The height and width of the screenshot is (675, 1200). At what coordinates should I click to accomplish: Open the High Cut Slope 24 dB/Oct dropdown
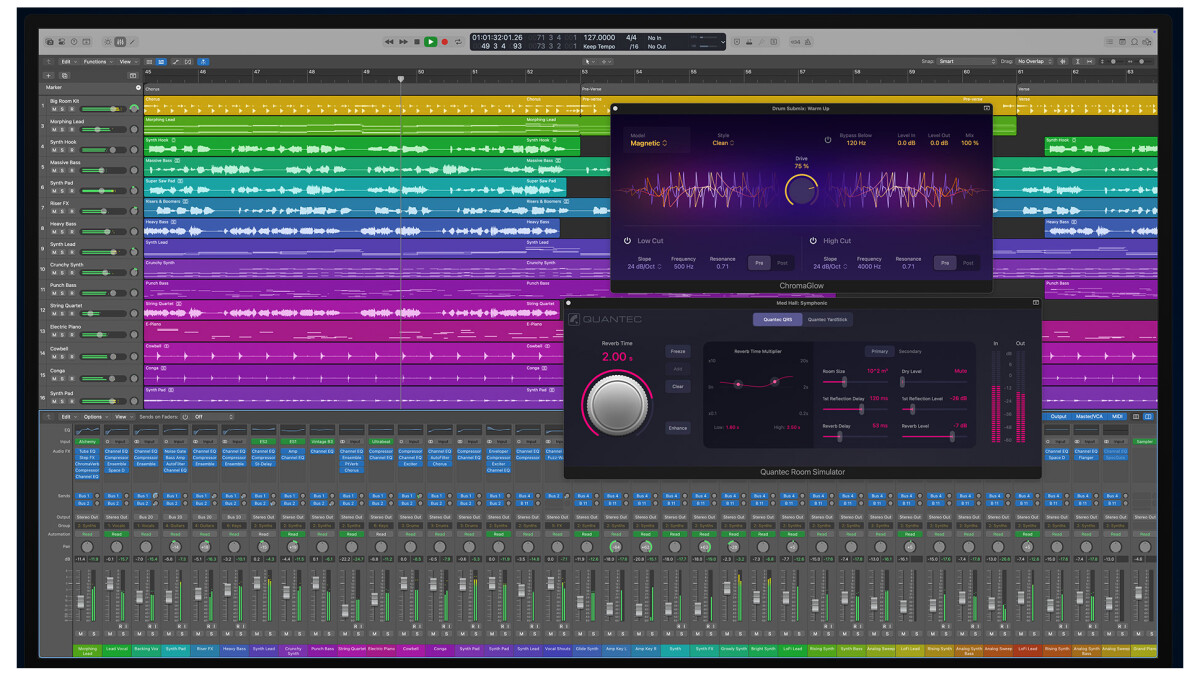[x=830, y=267]
